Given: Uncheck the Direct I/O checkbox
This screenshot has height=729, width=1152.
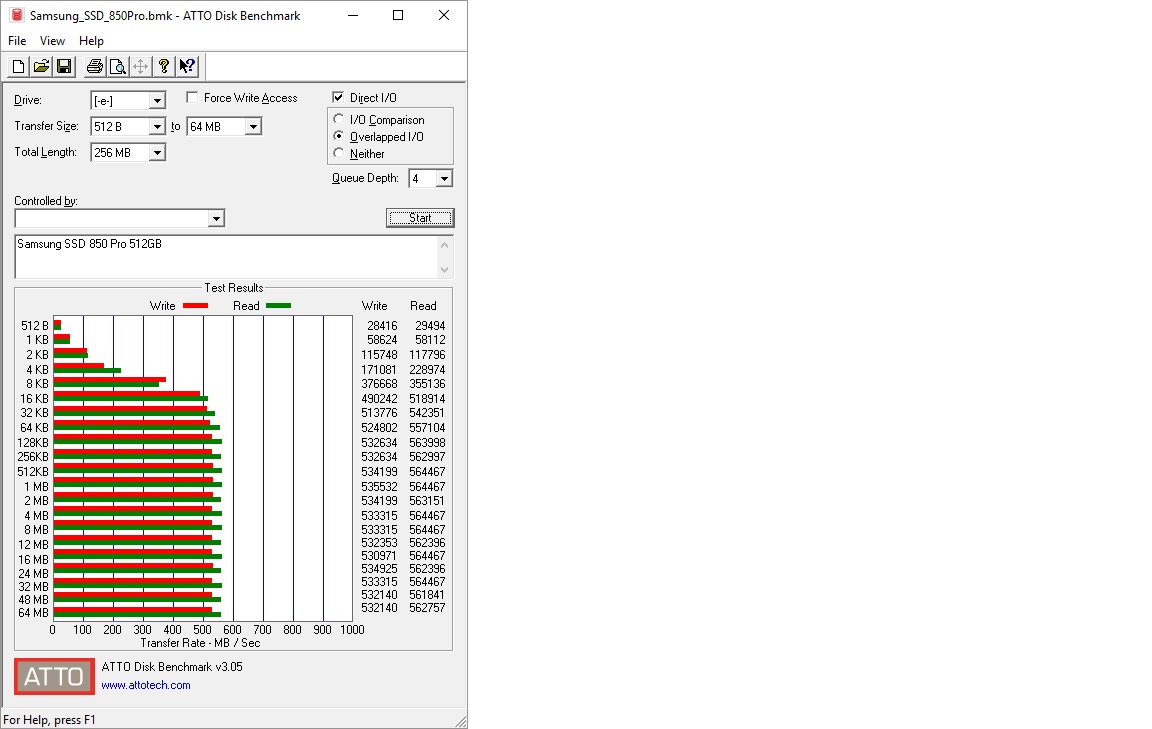Looking at the screenshot, I should pos(338,98).
